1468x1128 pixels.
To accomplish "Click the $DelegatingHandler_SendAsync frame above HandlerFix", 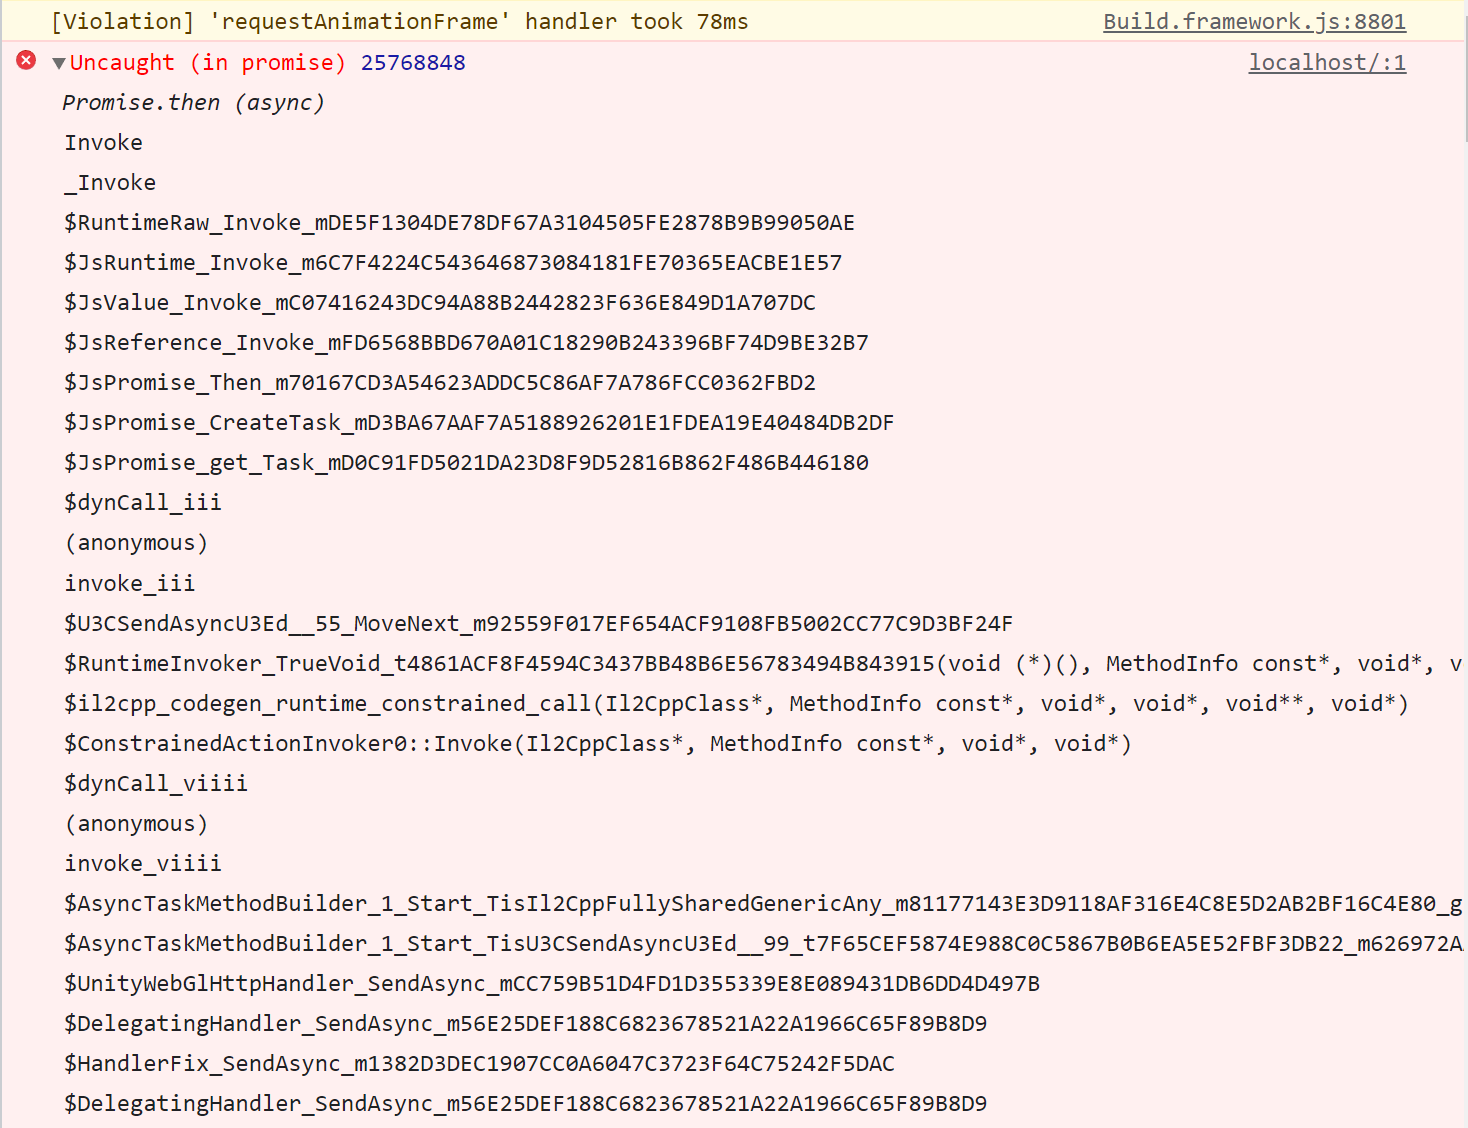I will click(526, 1024).
